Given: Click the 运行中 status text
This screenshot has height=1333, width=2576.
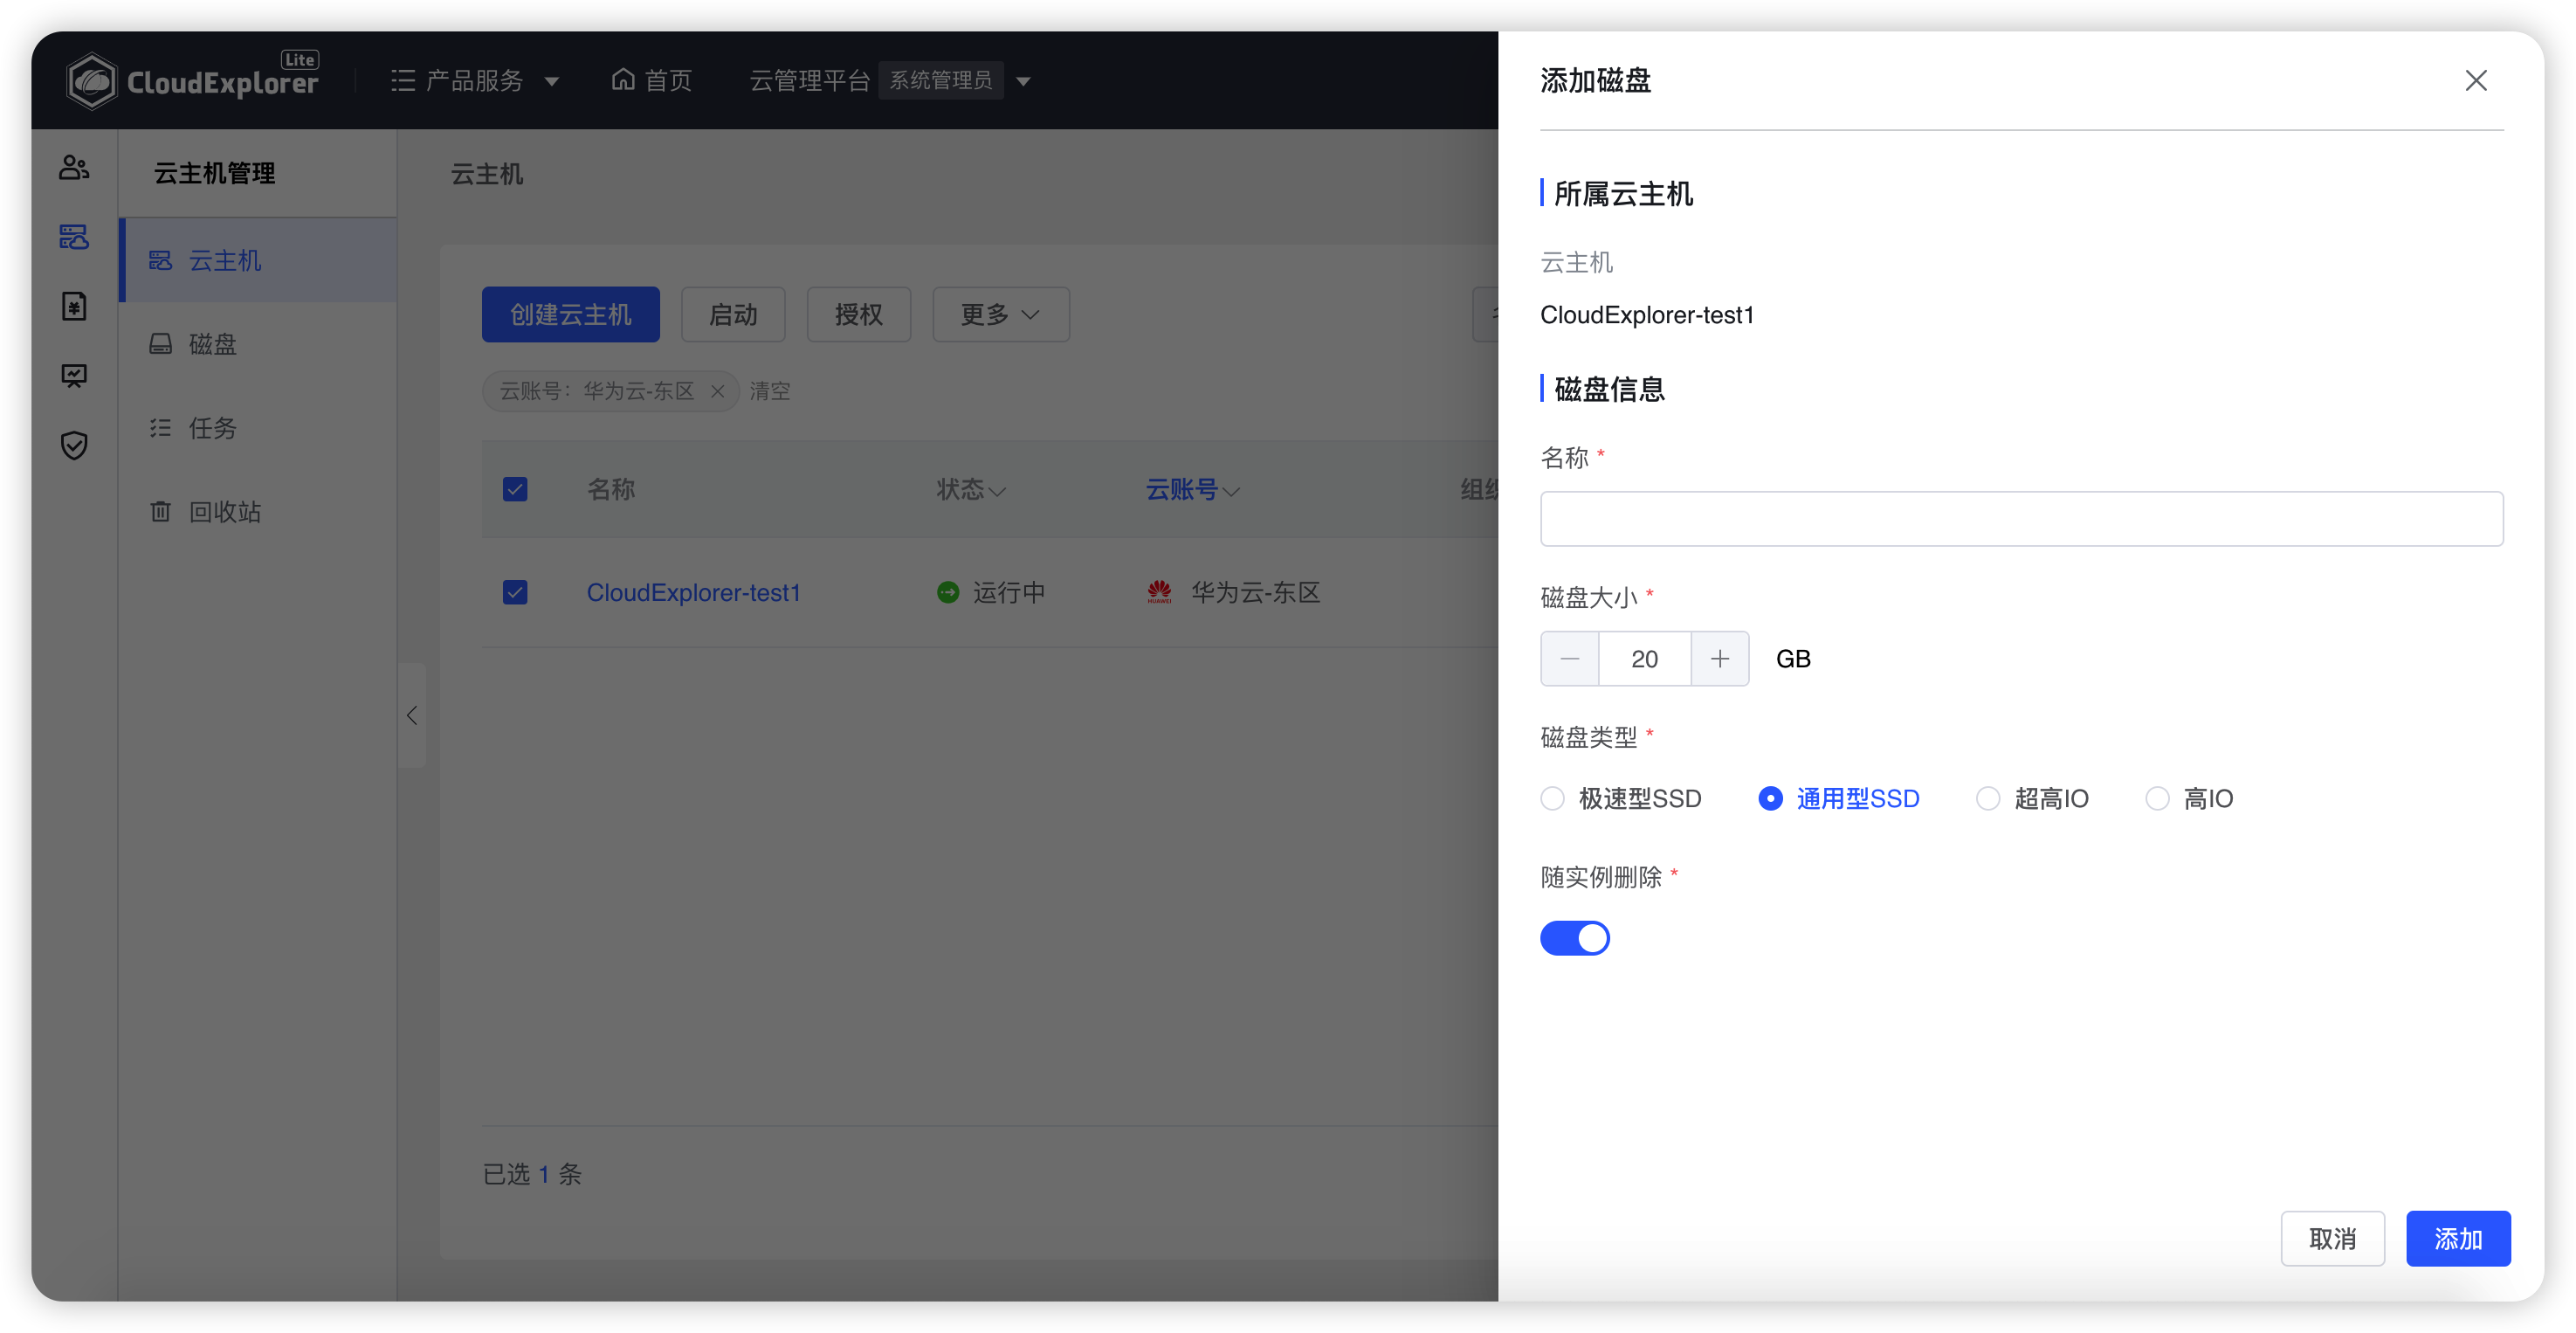Looking at the screenshot, I should point(1009,592).
